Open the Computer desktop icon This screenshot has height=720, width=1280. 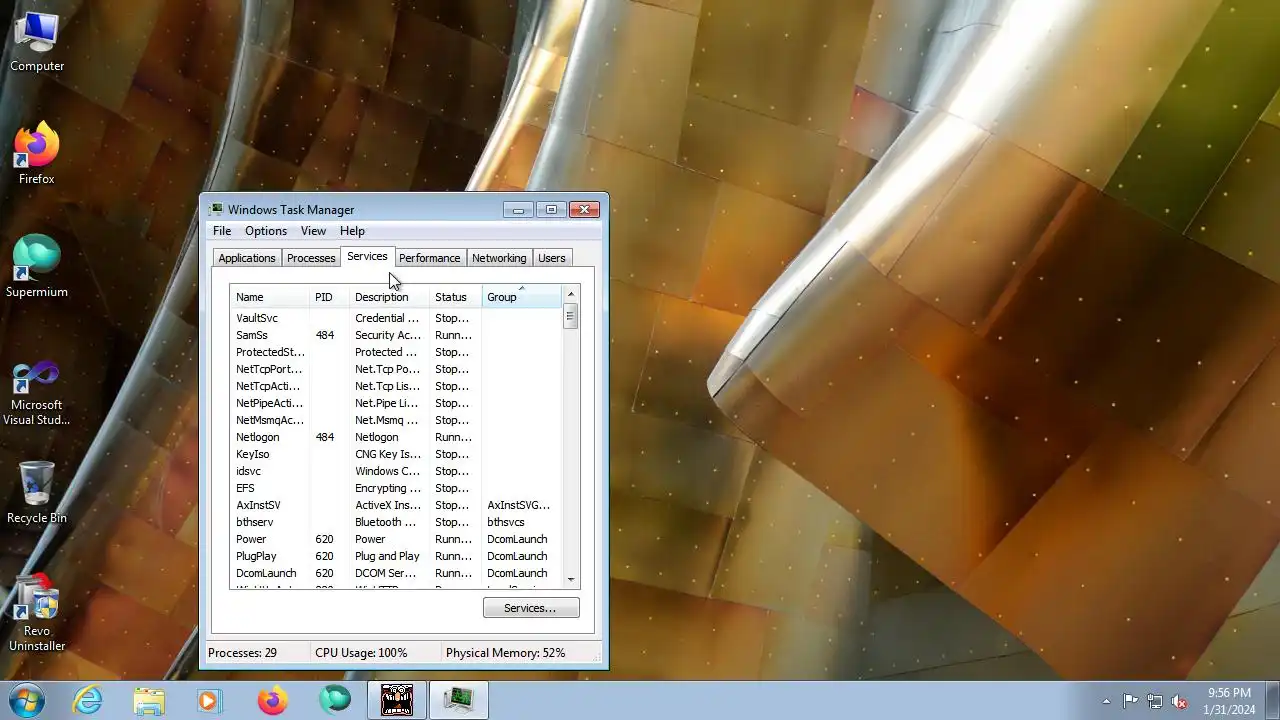coord(37,43)
